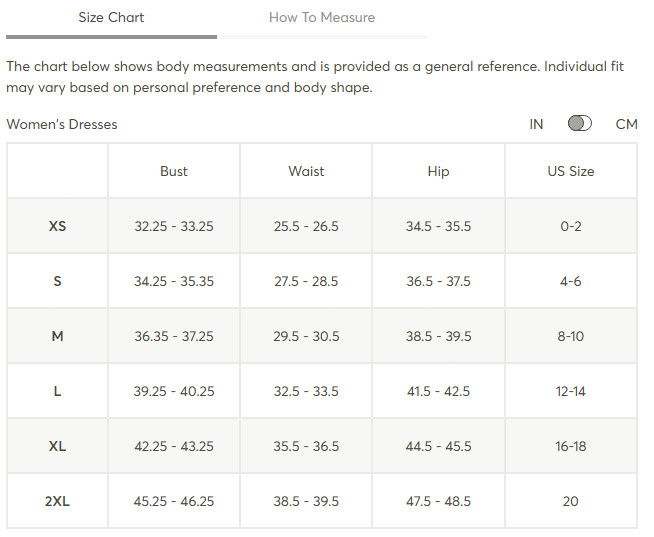Click the IN unit label

click(x=536, y=124)
